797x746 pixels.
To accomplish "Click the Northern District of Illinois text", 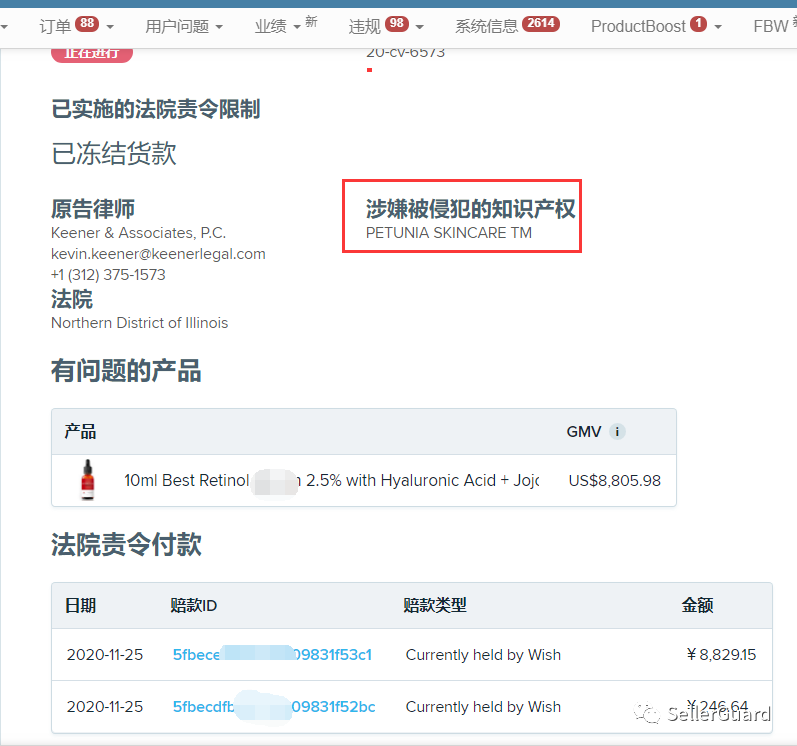I will click(140, 323).
